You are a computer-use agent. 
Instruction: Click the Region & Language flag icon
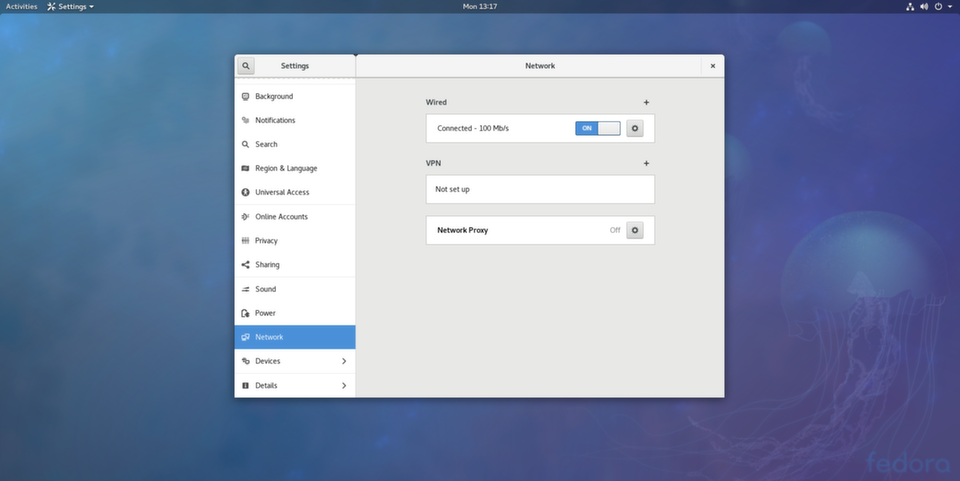click(x=246, y=168)
